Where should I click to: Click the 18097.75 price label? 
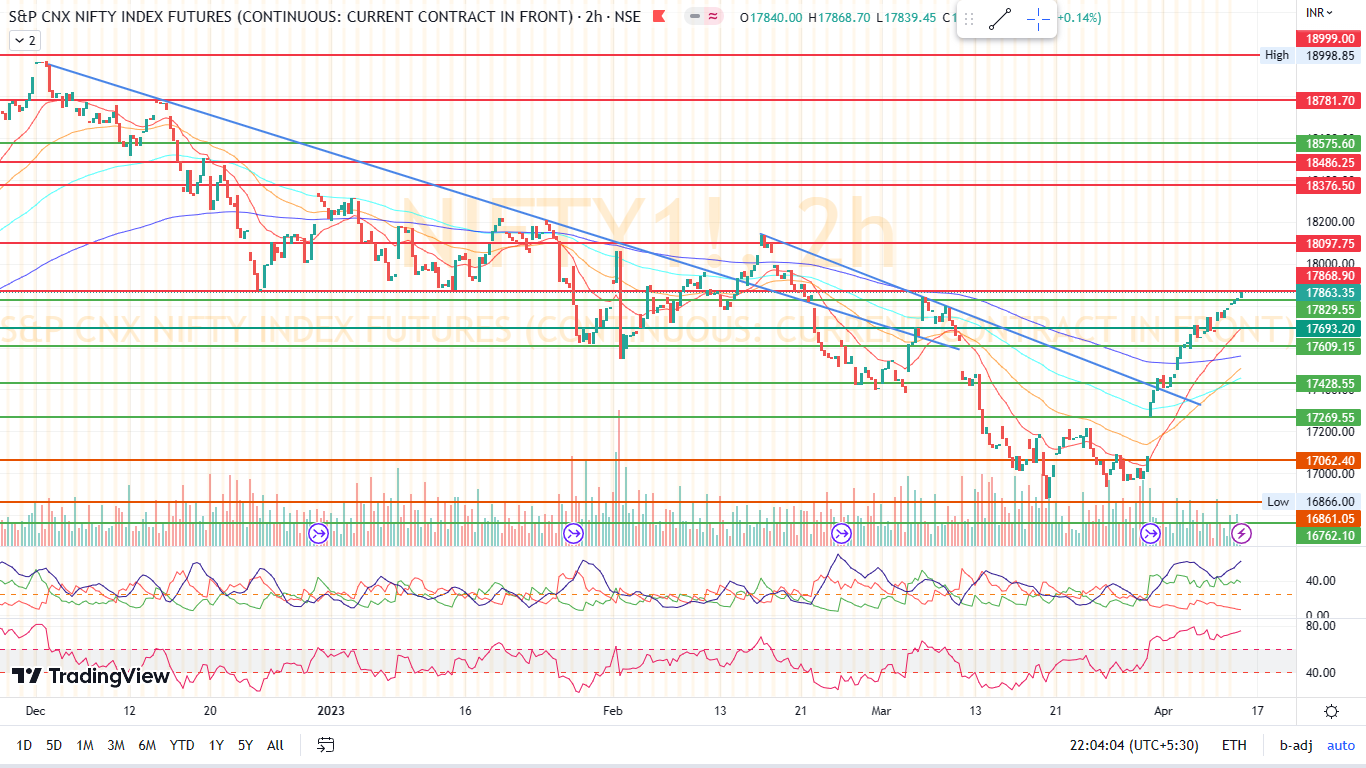click(x=1330, y=243)
